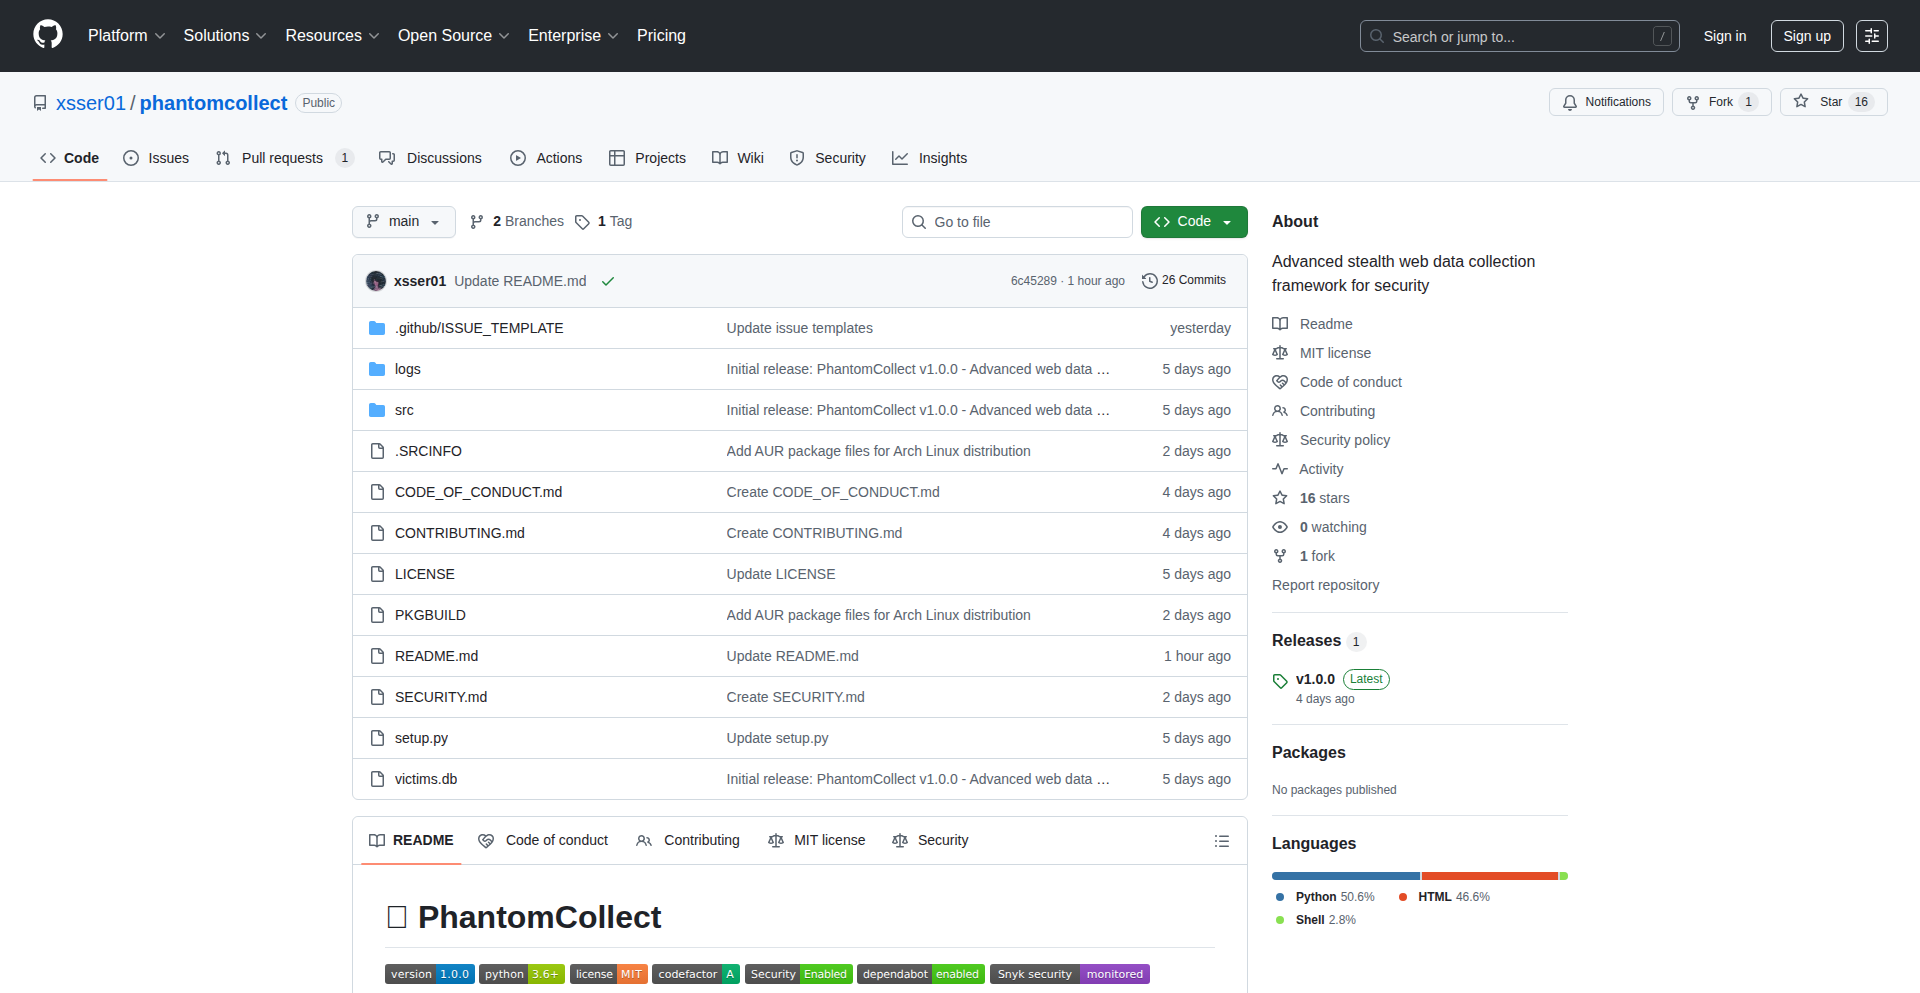Click the README book icon in sidebar
Viewport: 1920px width, 993px height.
coord(1280,323)
